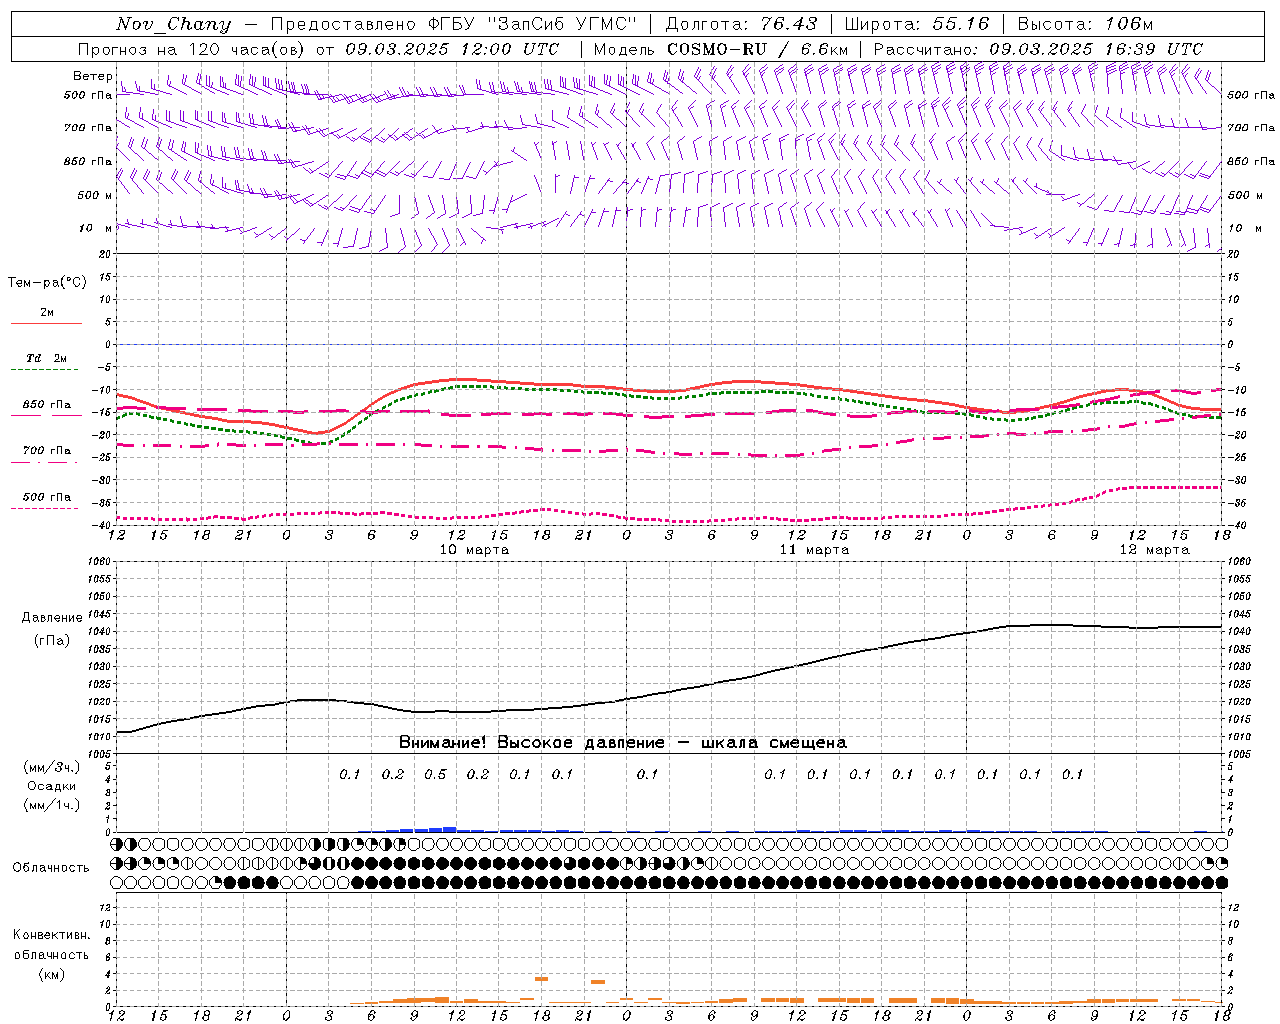The height and width of the screenshot is (1024, 1280).
Task: Click the "Конвективн." convective cloud label
Action: click(51, 935)
